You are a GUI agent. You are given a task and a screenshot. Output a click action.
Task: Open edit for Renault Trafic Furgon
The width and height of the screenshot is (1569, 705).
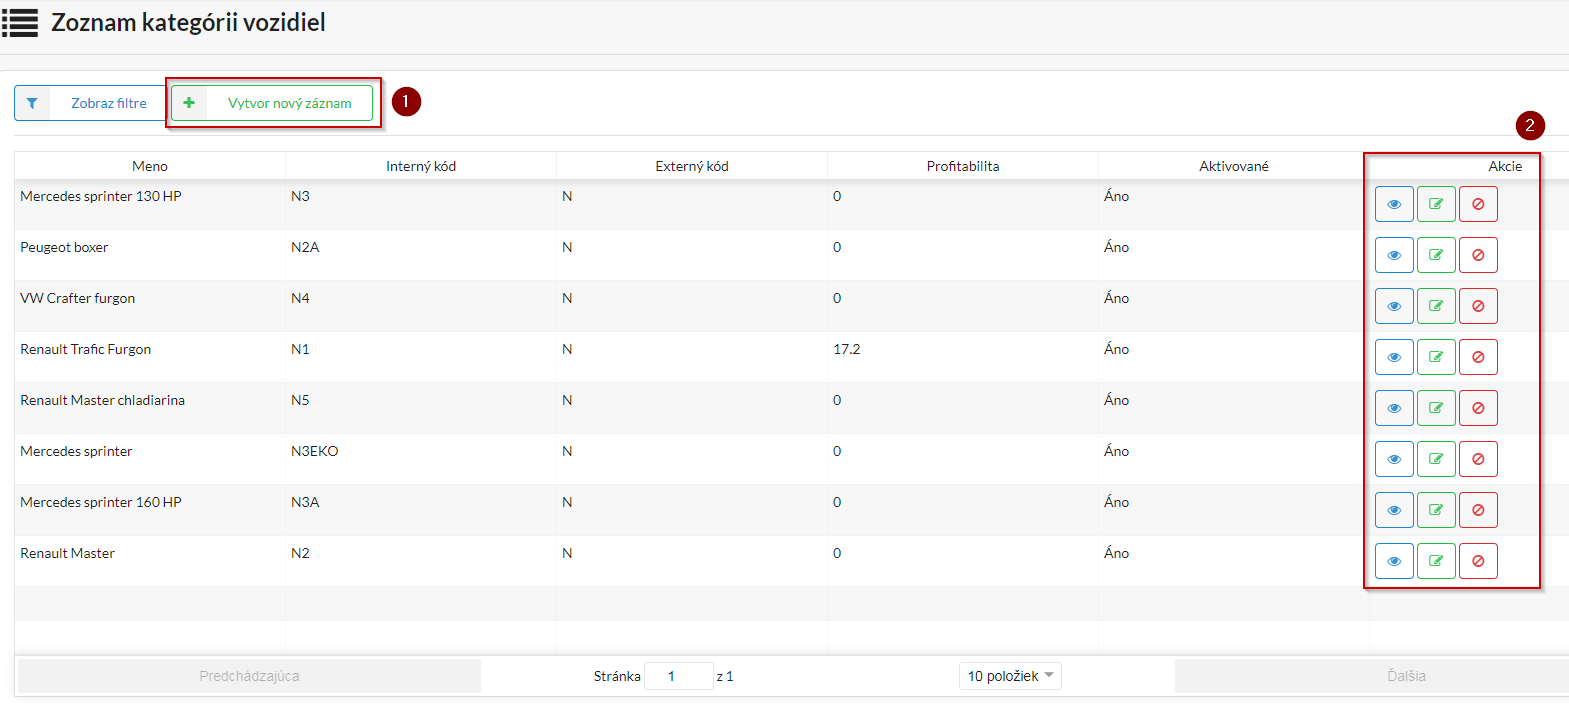tap(1436, 357)
